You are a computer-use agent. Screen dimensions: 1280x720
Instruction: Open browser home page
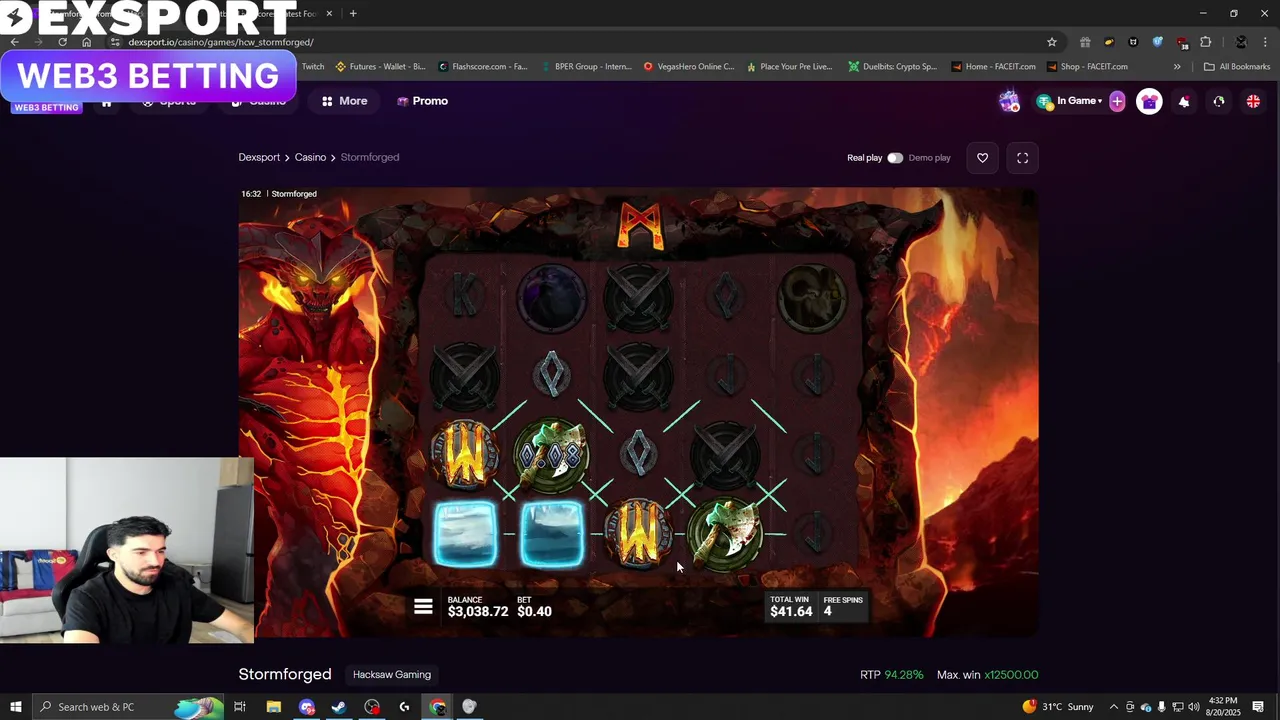click(x=86, y=42)
